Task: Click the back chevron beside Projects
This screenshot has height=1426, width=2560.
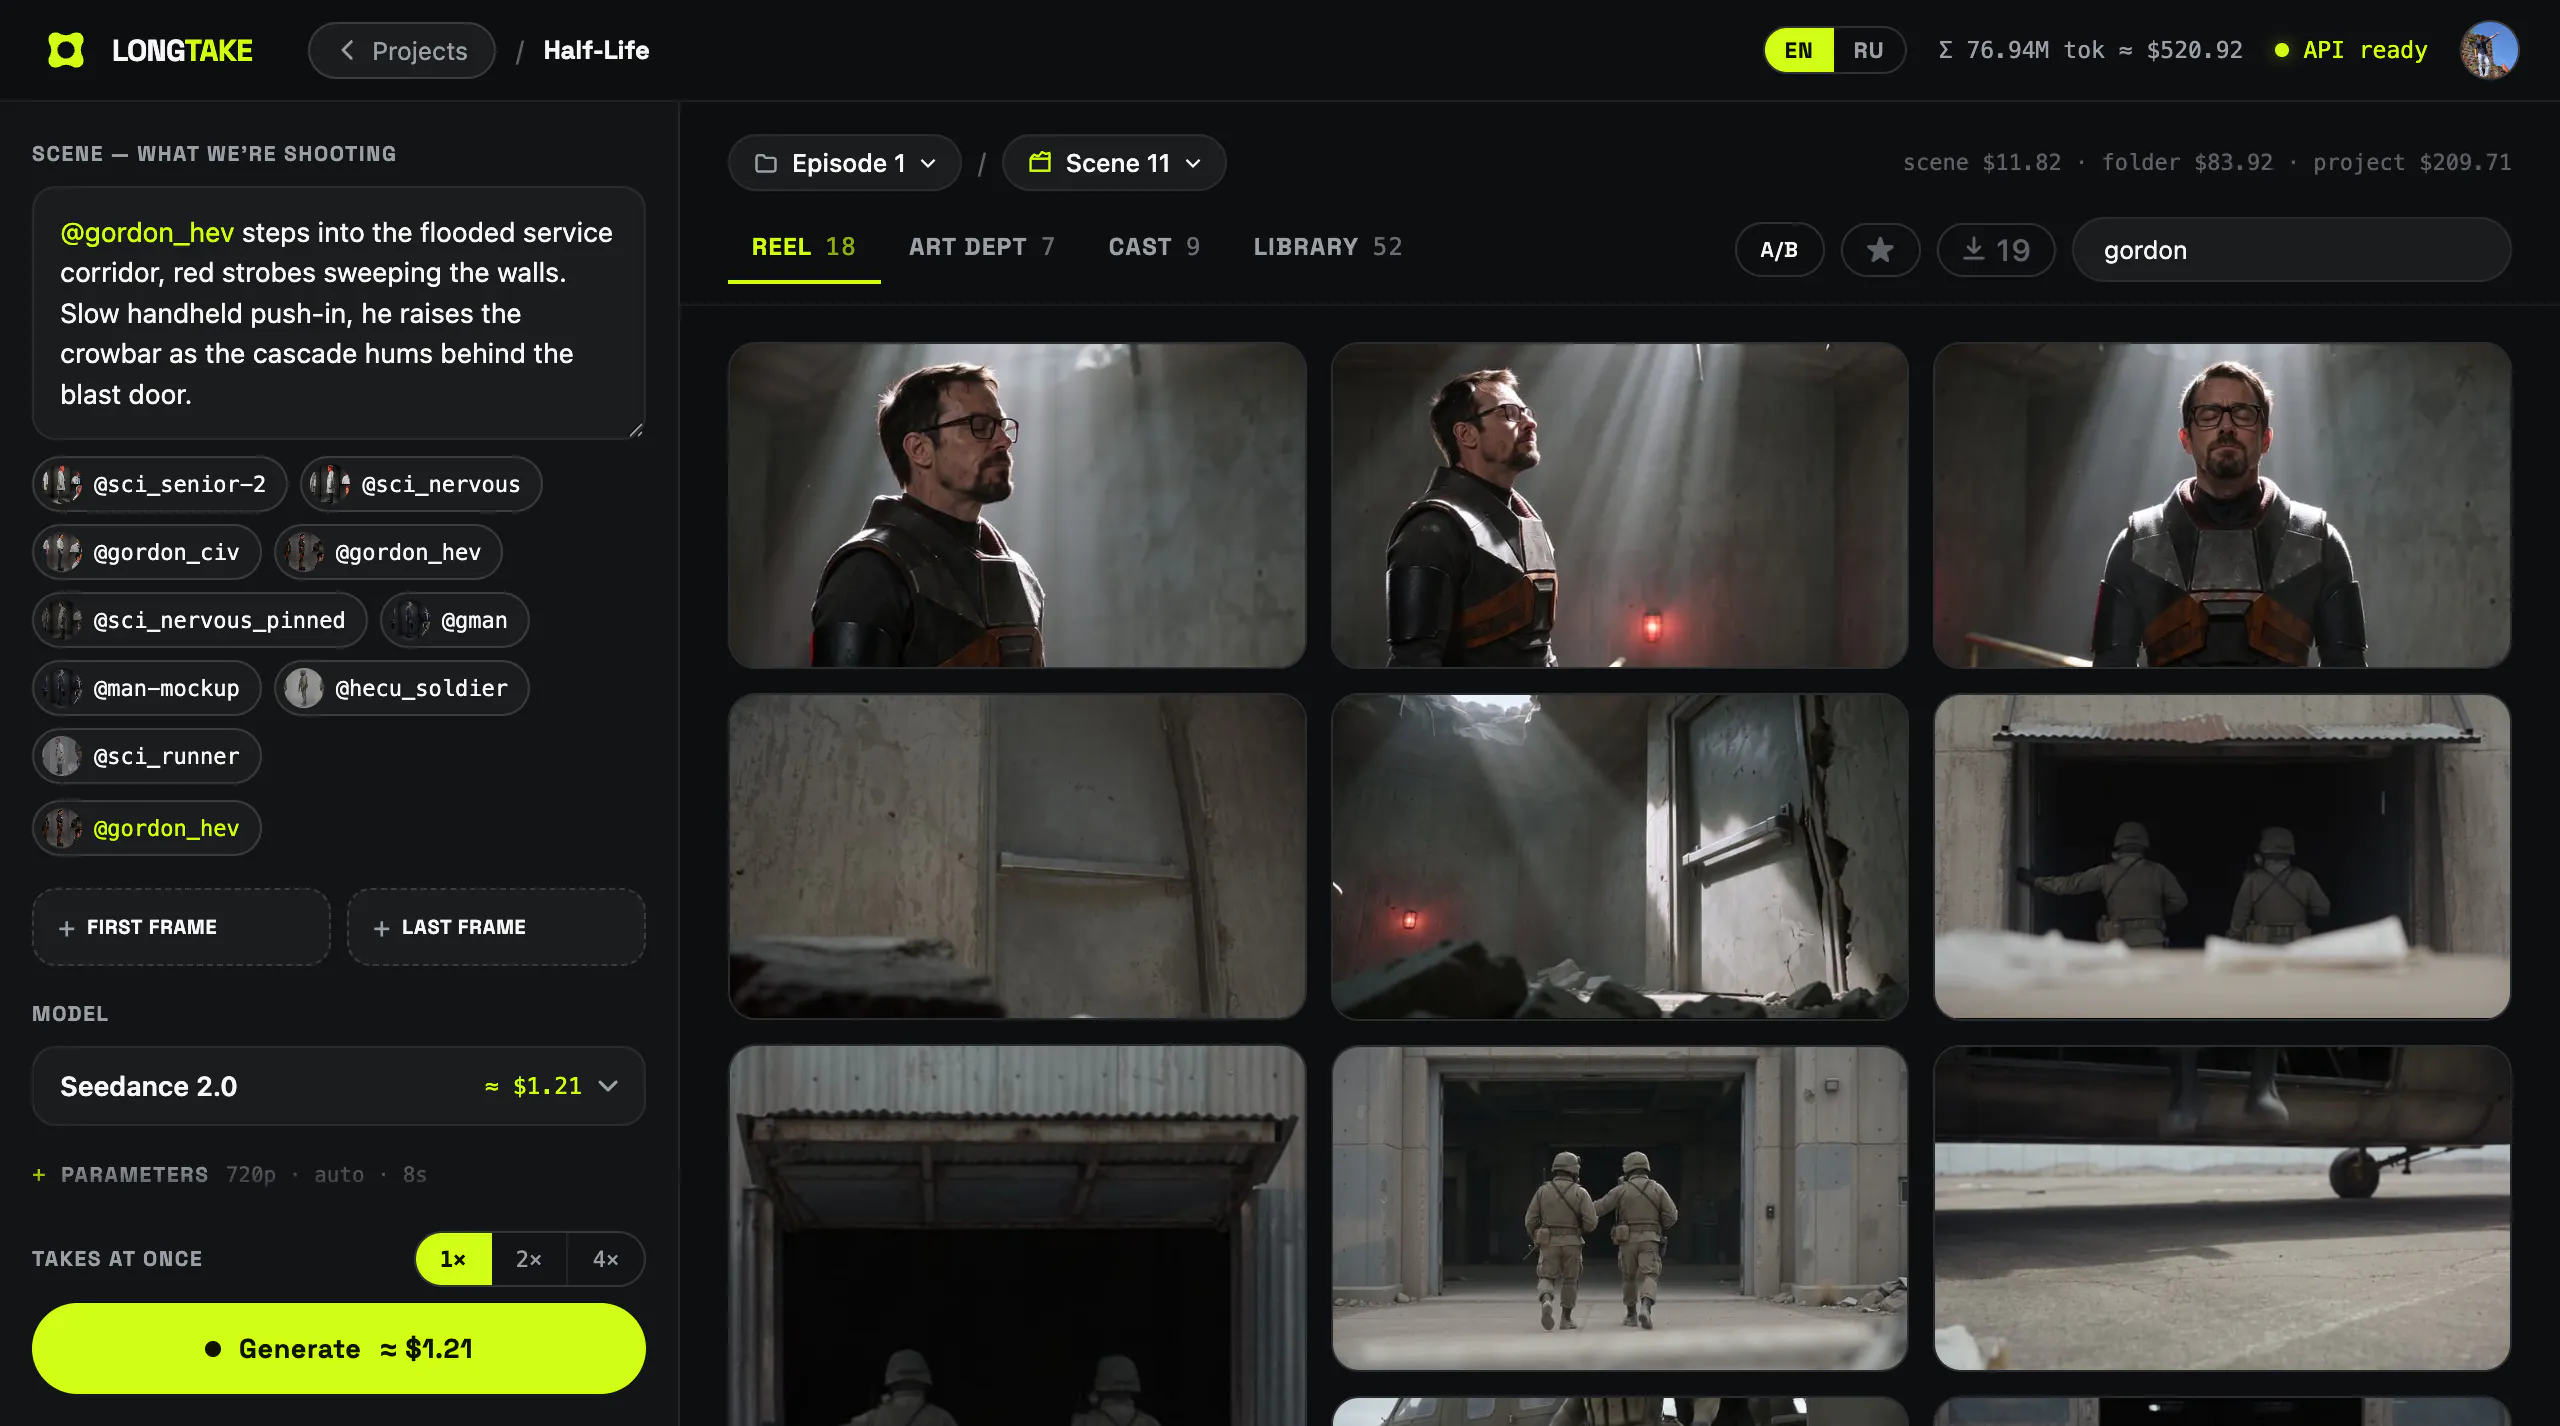Action: [x=347, y=50]
